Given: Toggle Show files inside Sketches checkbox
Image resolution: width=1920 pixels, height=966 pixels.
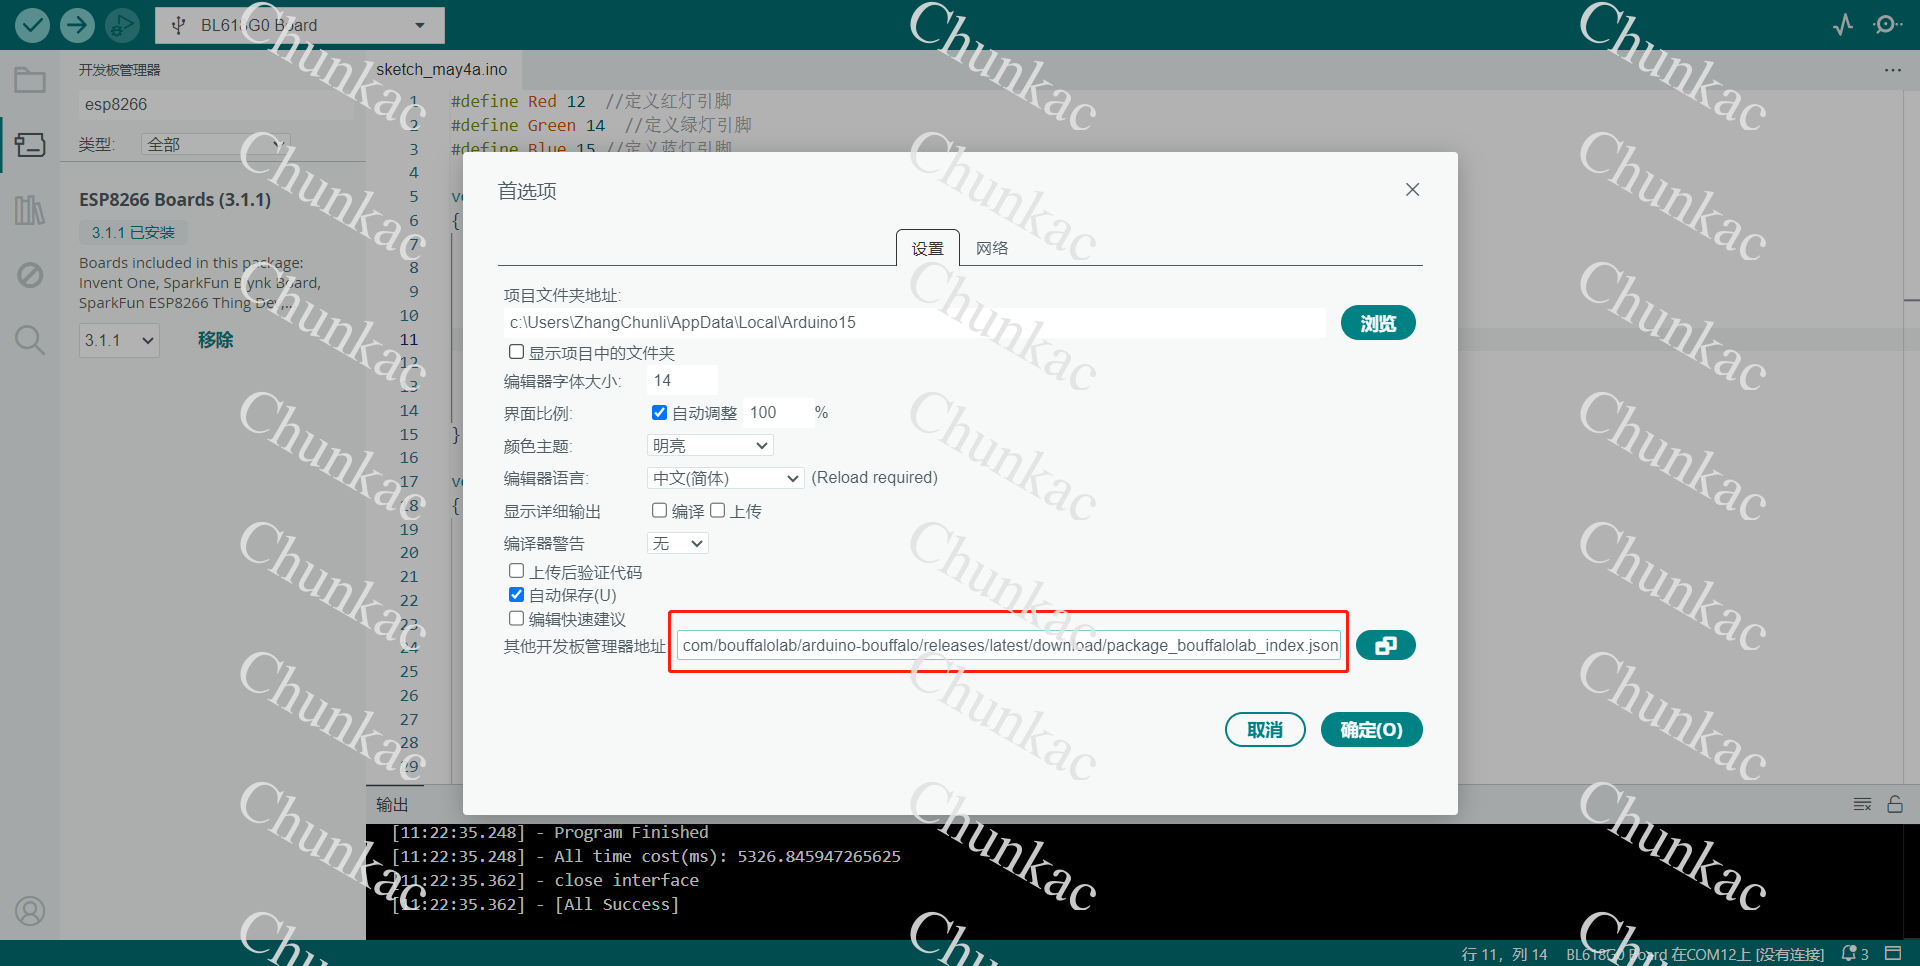Looking at the screenshot, I should coord(516,352).
